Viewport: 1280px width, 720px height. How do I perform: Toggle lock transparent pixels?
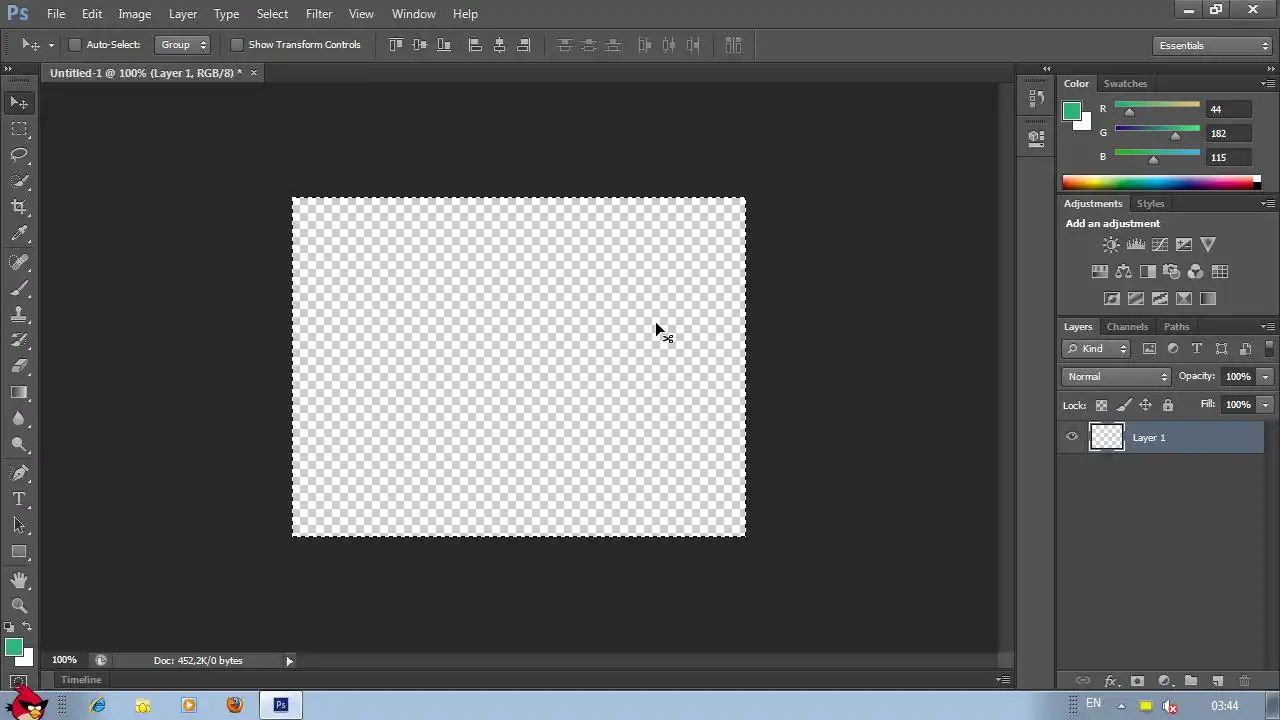(x=1101, y=405)
